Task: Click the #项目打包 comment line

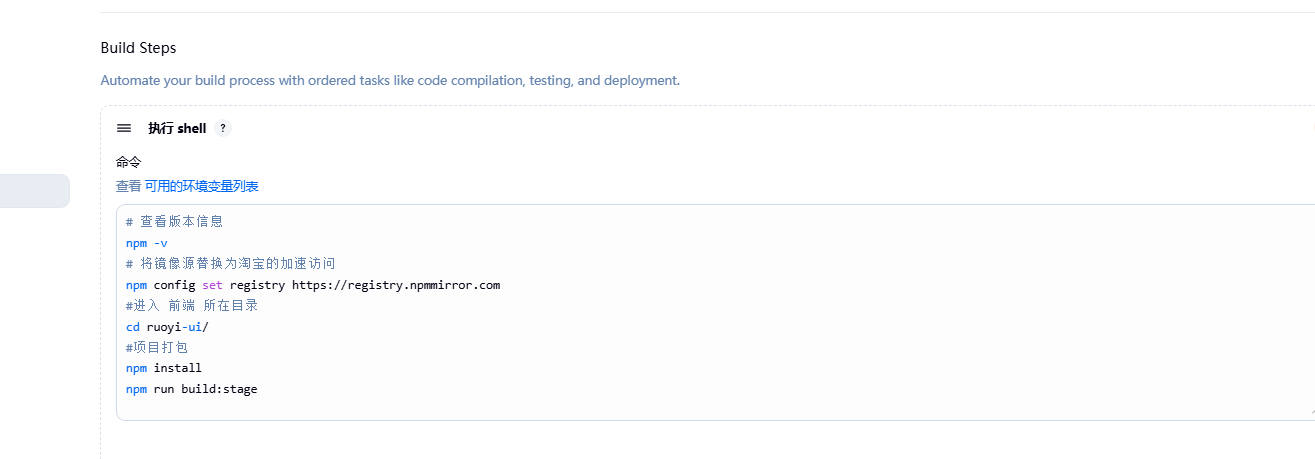Action: pyautogui.click(x=157, y=347)
